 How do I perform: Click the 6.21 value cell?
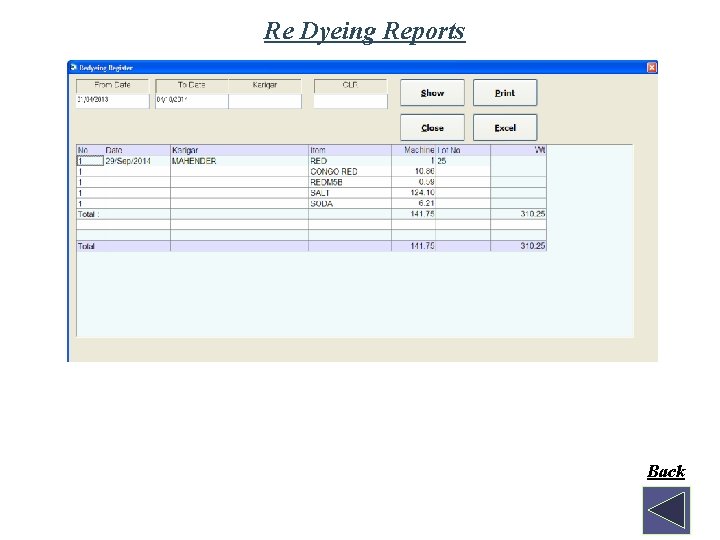pos(413,203)
